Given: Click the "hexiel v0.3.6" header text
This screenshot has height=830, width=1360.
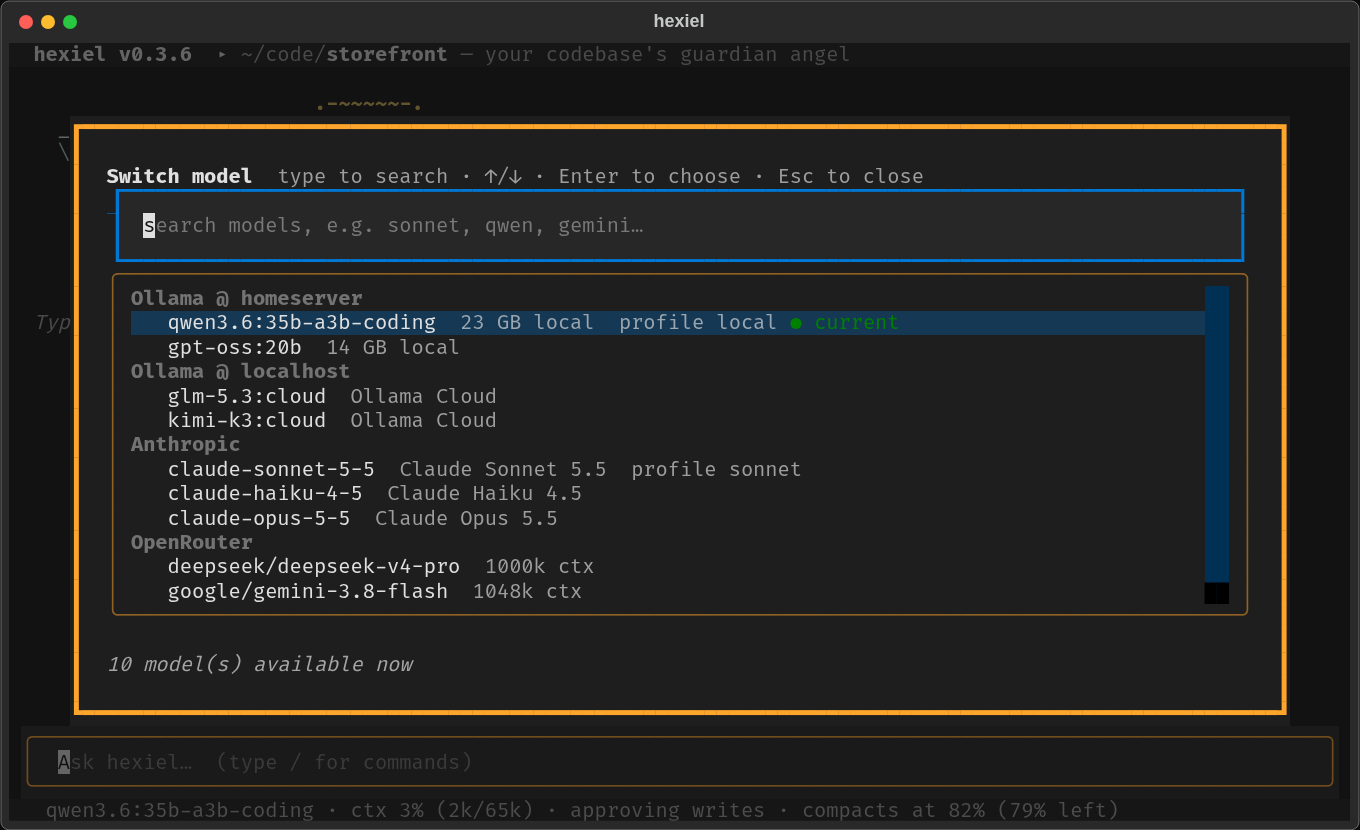Looking at the screenshot, I should [x=113, y=54].
